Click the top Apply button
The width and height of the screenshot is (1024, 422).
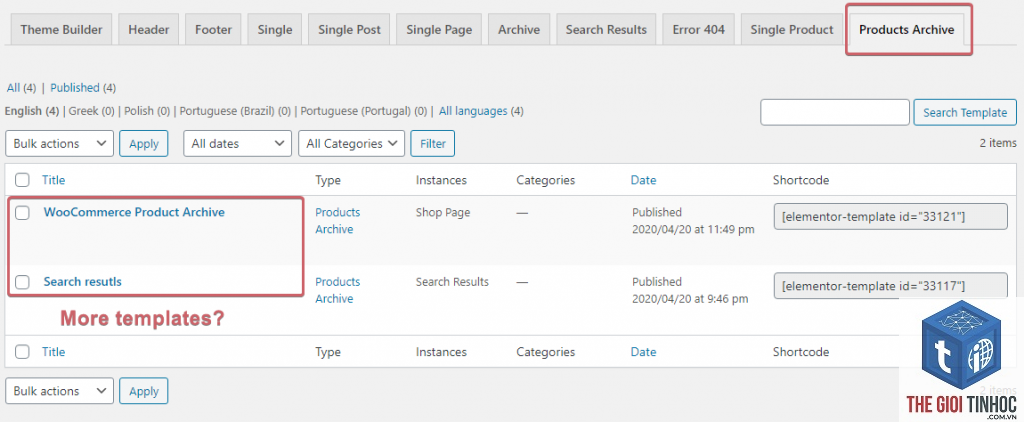click(144, 144)
